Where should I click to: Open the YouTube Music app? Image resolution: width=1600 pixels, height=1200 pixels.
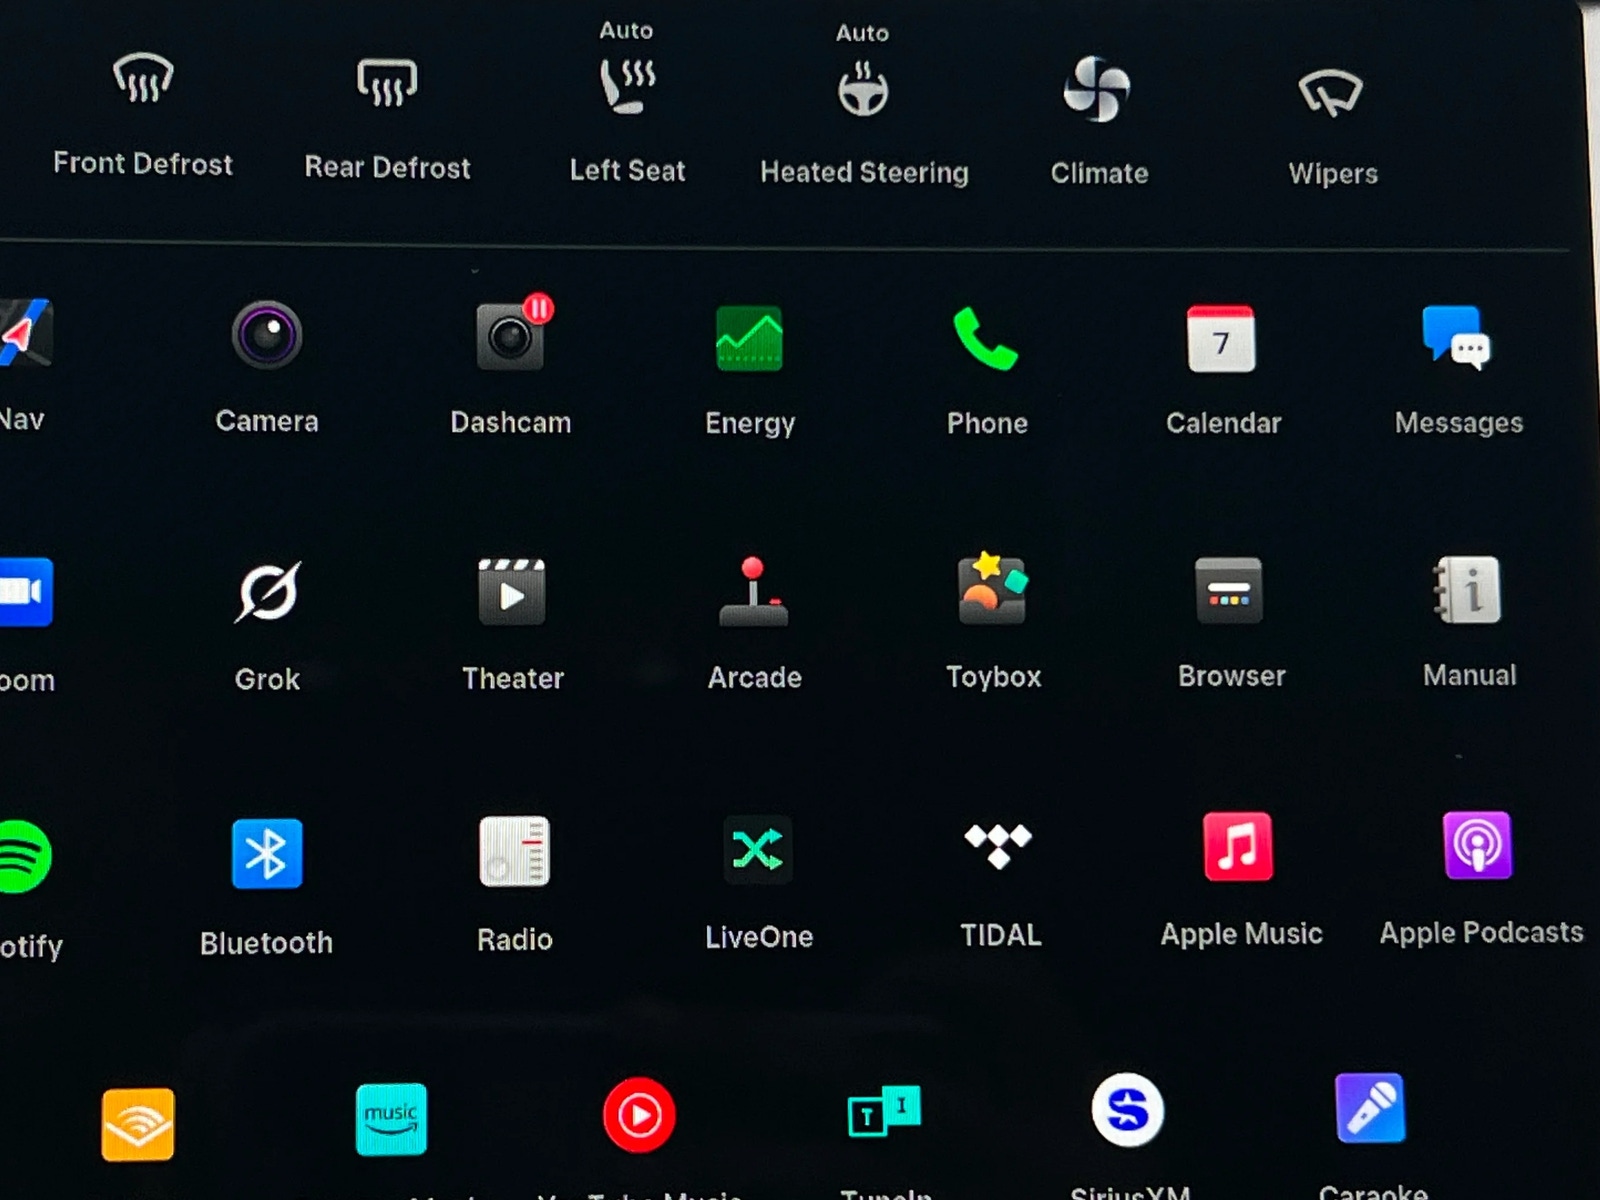coord(639,1114)
